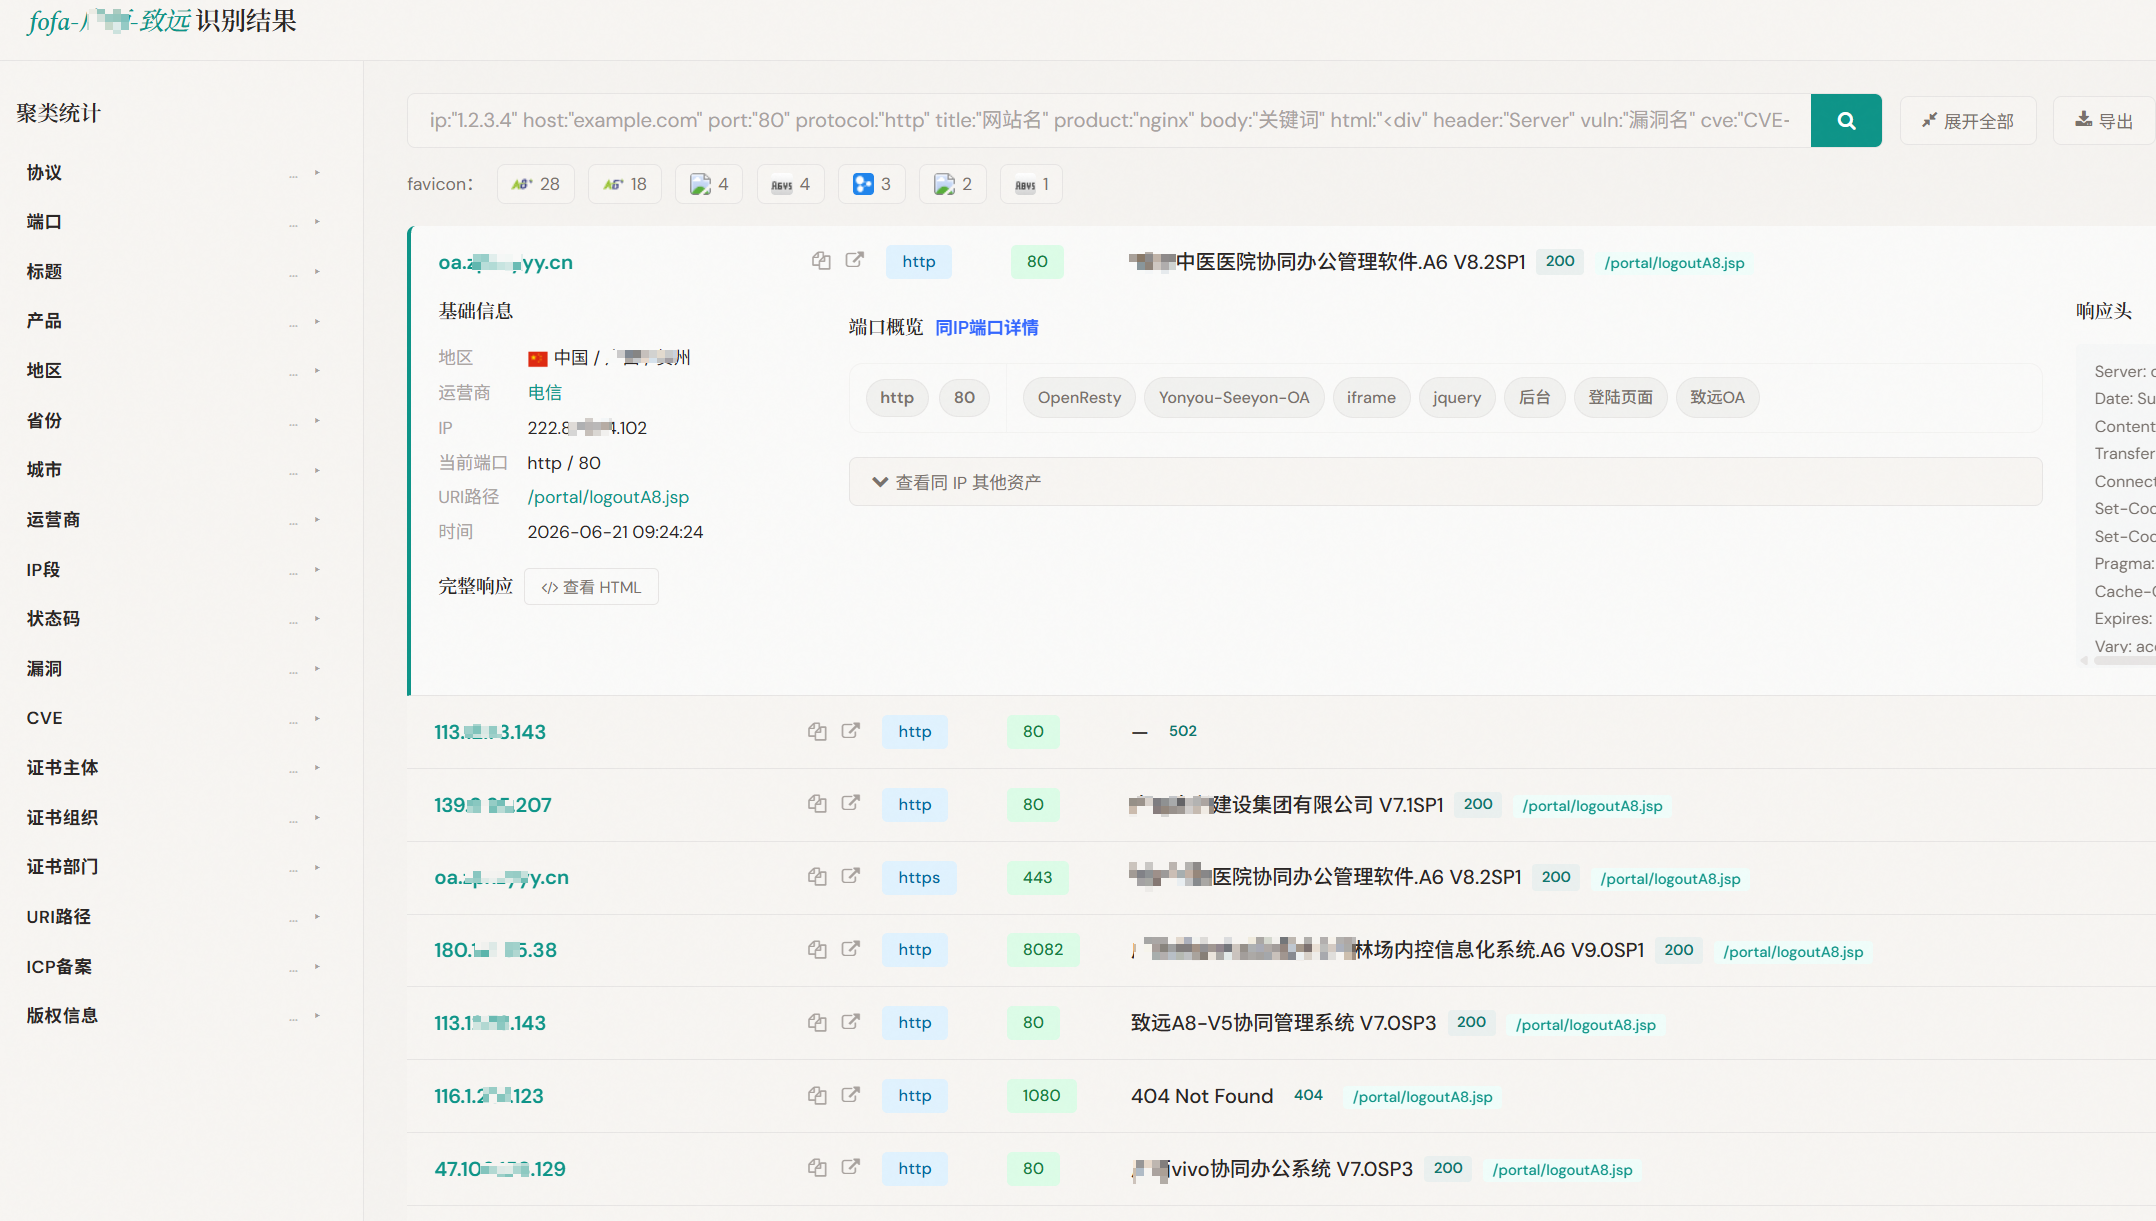The image size is (2156, 1221).
Task: Click the 1080 port tag
Action: pyautogui.click(x=1041, y=1096)
